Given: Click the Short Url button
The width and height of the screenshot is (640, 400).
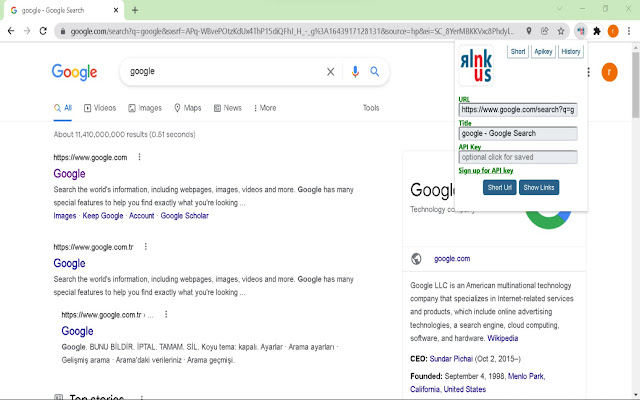Looking at the screenshot, I should [500, 188].
